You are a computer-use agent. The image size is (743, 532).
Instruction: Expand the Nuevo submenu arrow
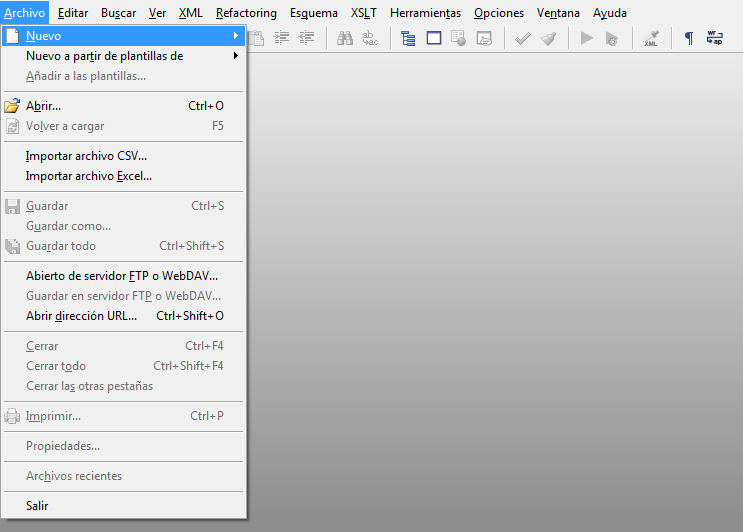[x=236, y=36]
